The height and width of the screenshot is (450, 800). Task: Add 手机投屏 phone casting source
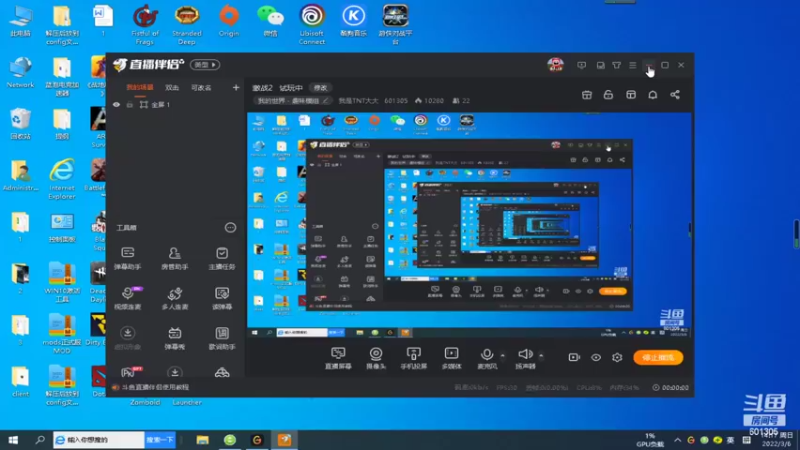click(413, 358)
